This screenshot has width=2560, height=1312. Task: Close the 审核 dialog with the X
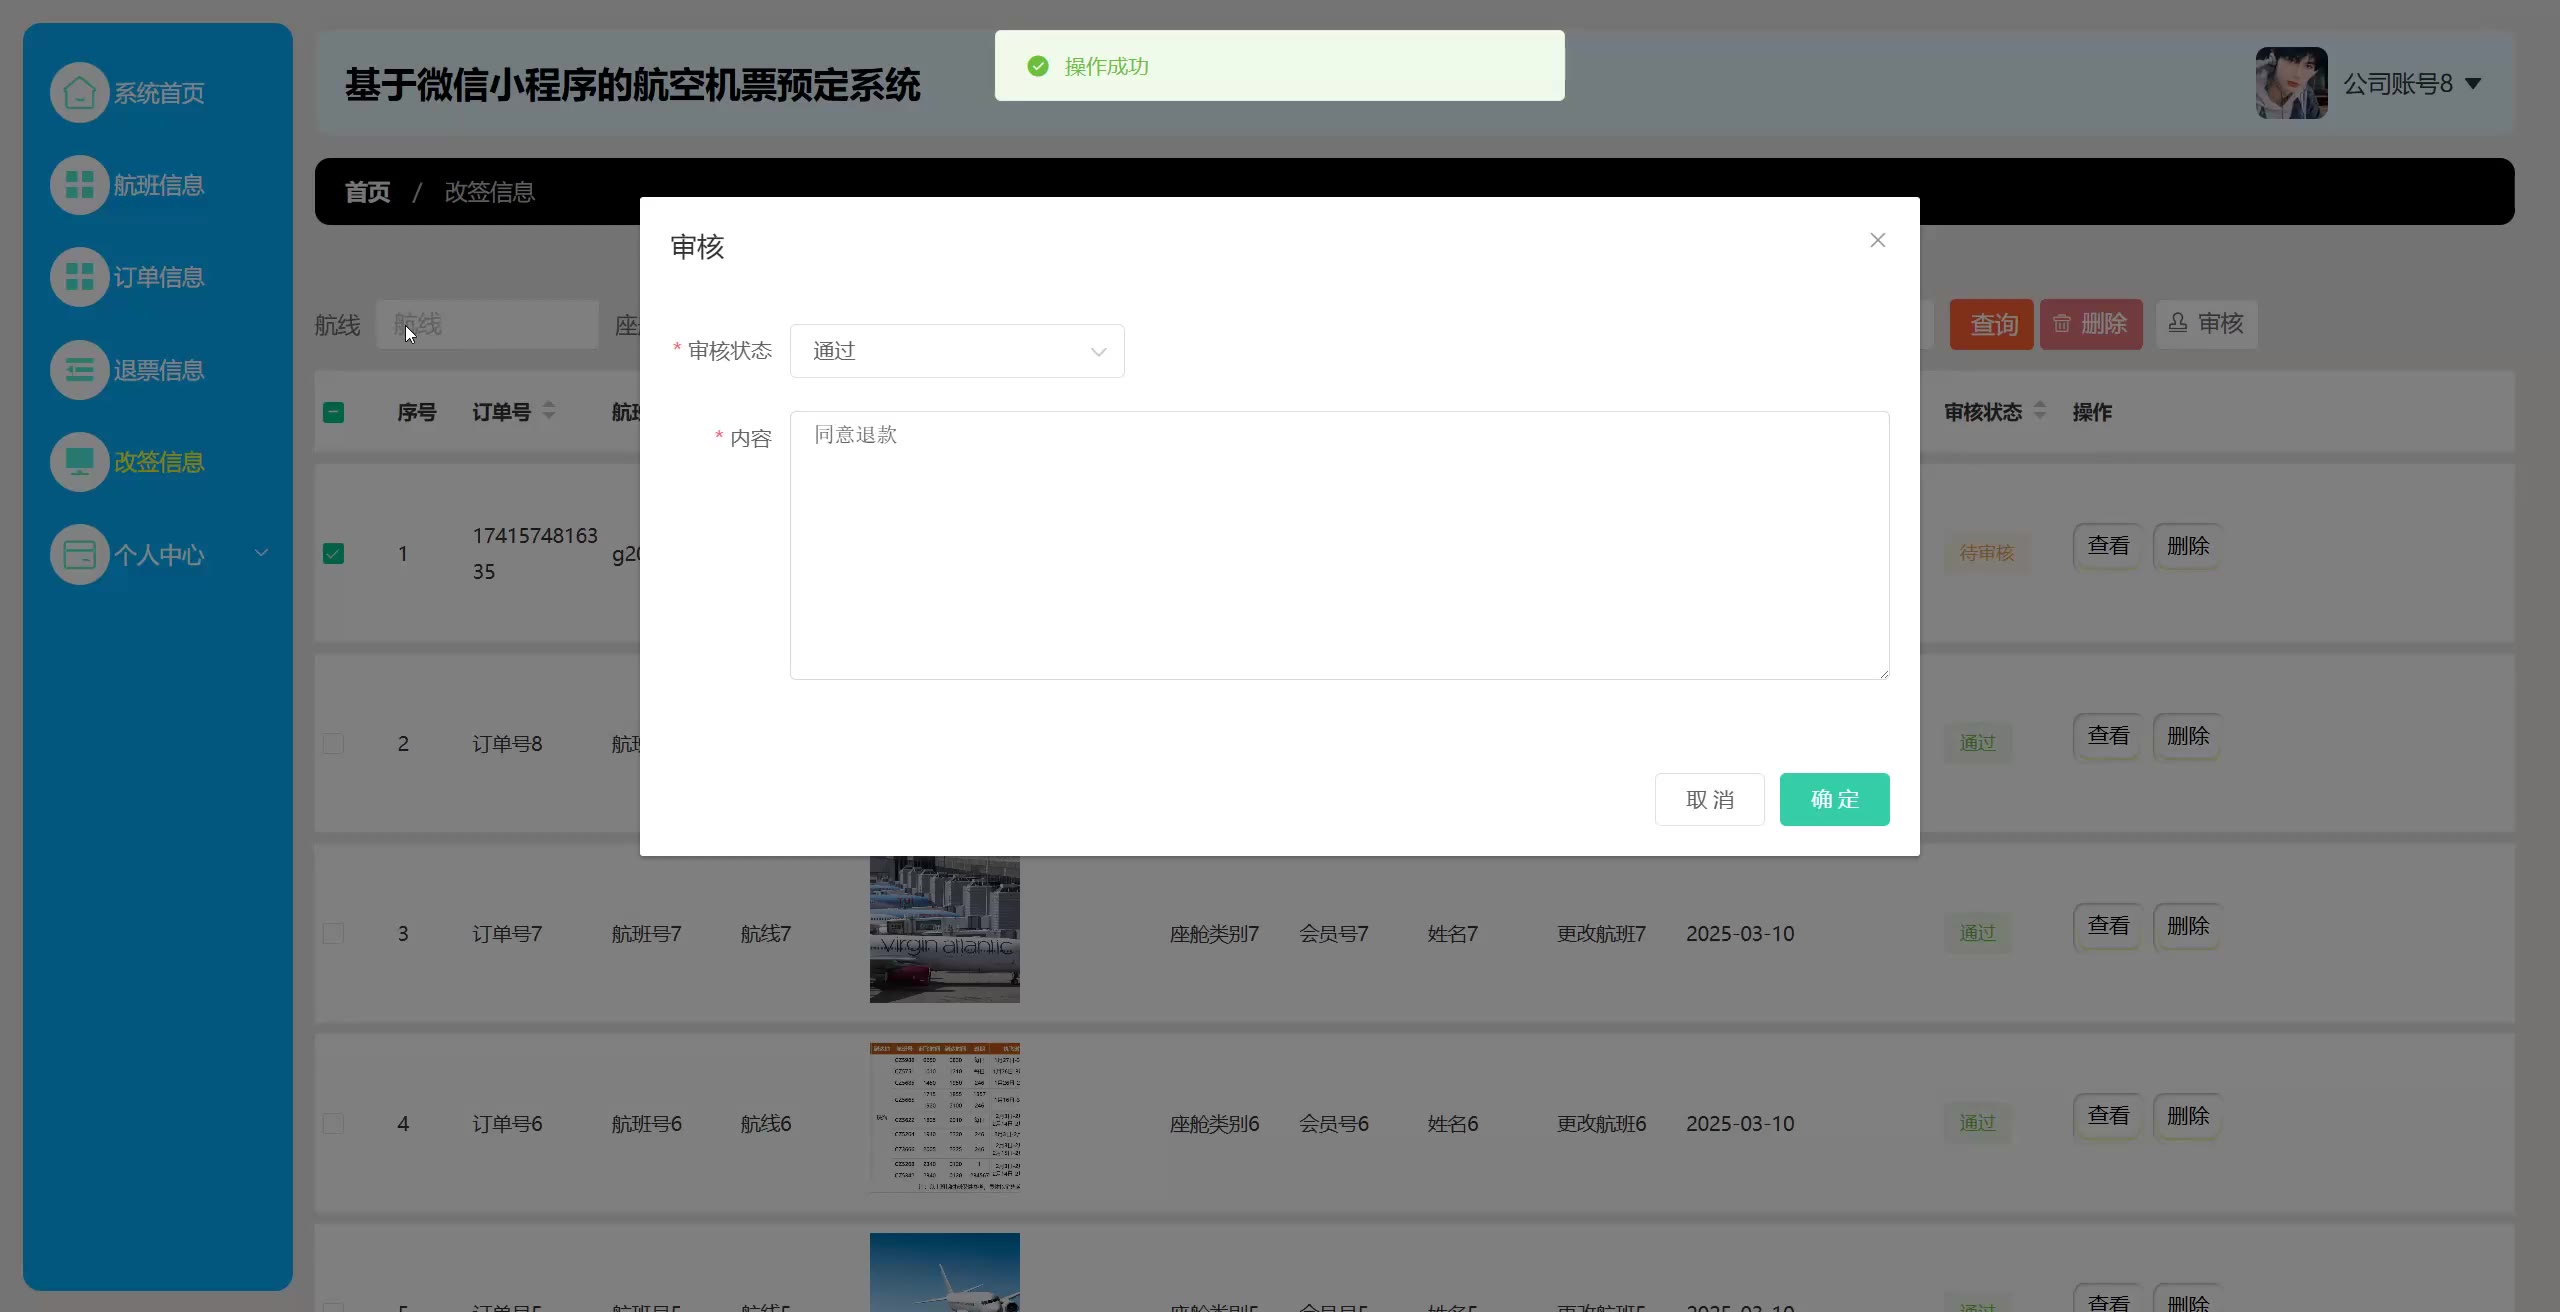coord(1877,240)
